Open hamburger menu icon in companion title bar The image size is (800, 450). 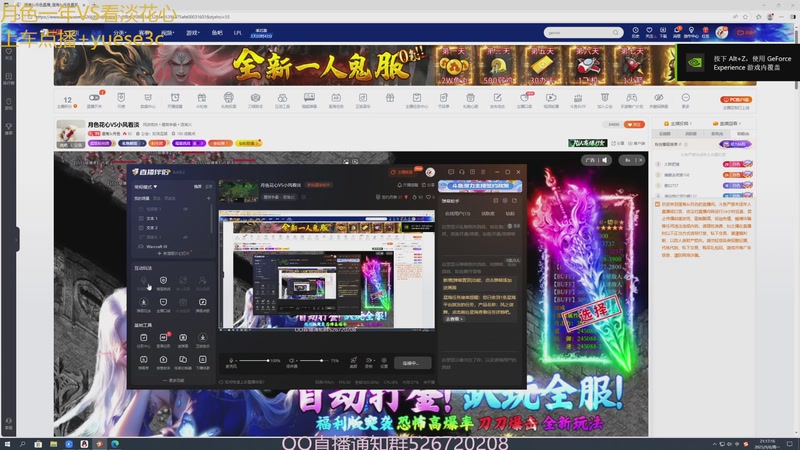tap(483, 172)
